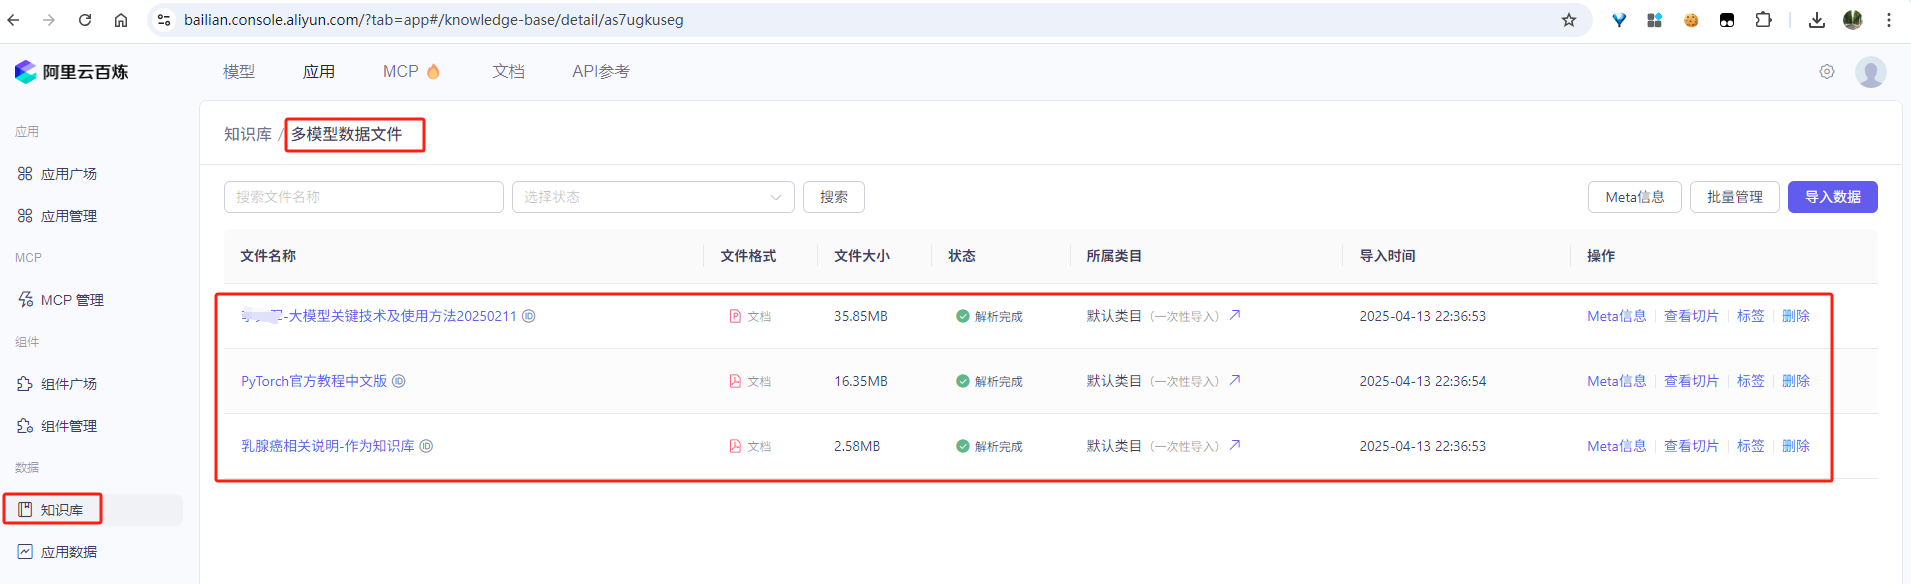Viewport: 1911px width, 584px height.
Task: Bookmark this page with the star icon
Action: click(x=1569, y=20)
